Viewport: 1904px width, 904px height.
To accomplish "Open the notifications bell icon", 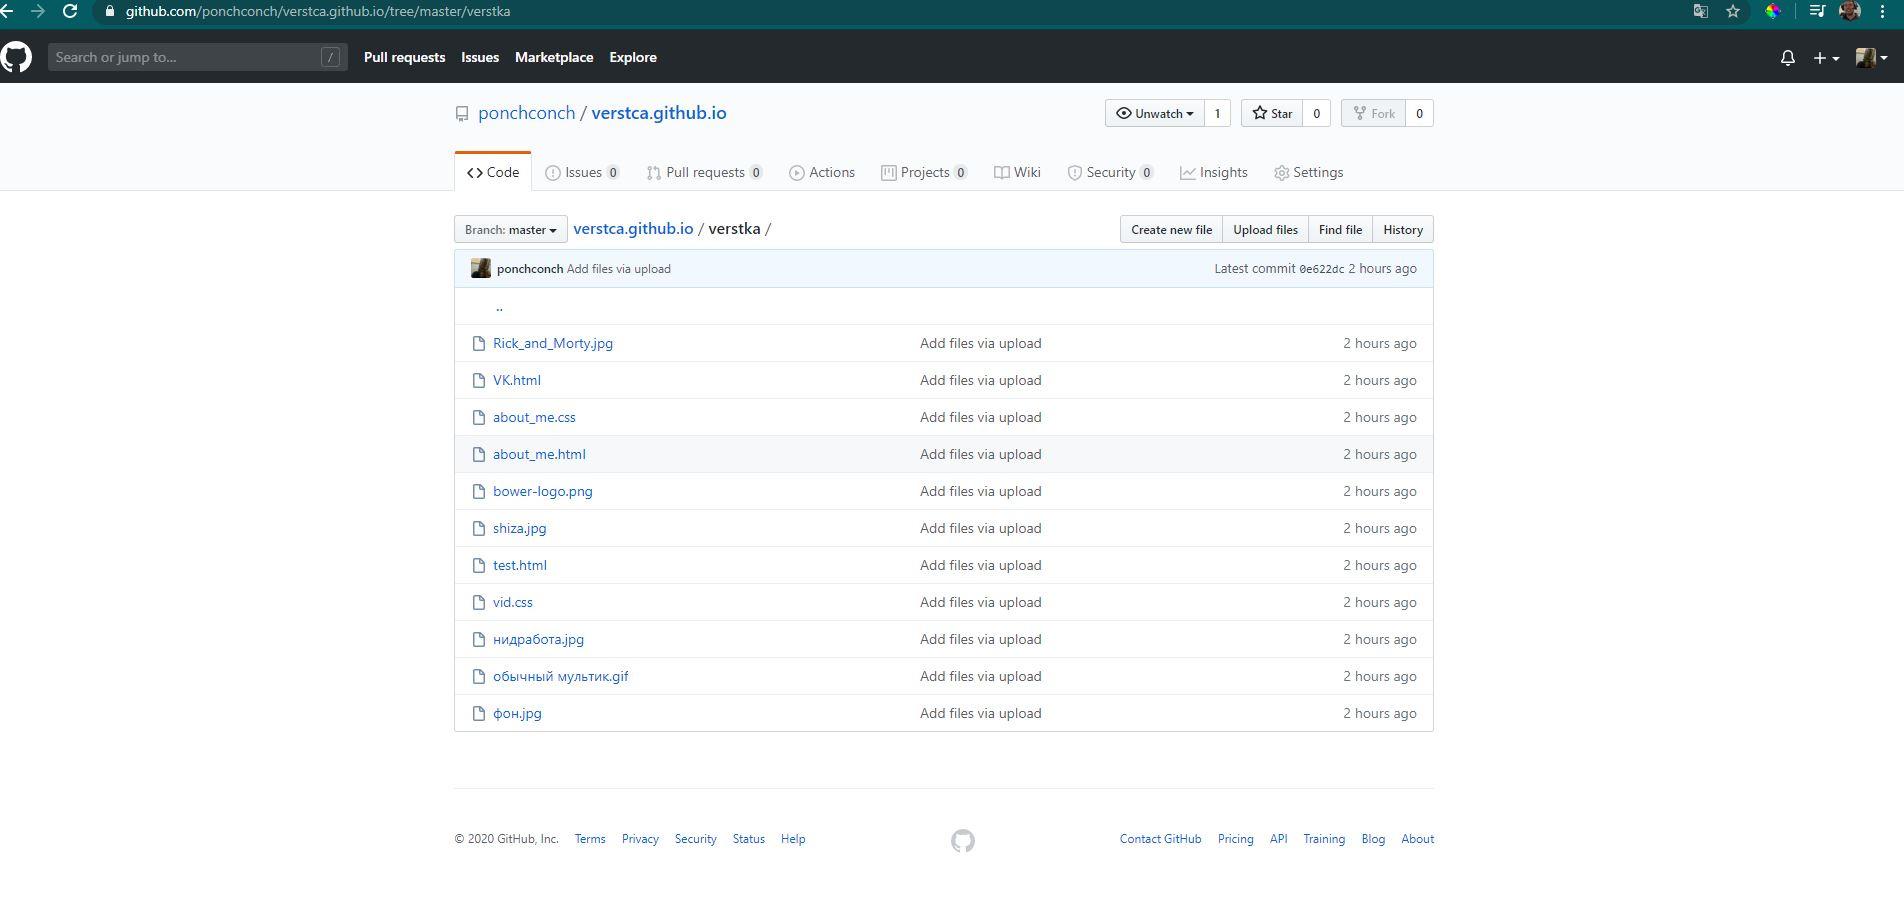I will click(1788, 58).
